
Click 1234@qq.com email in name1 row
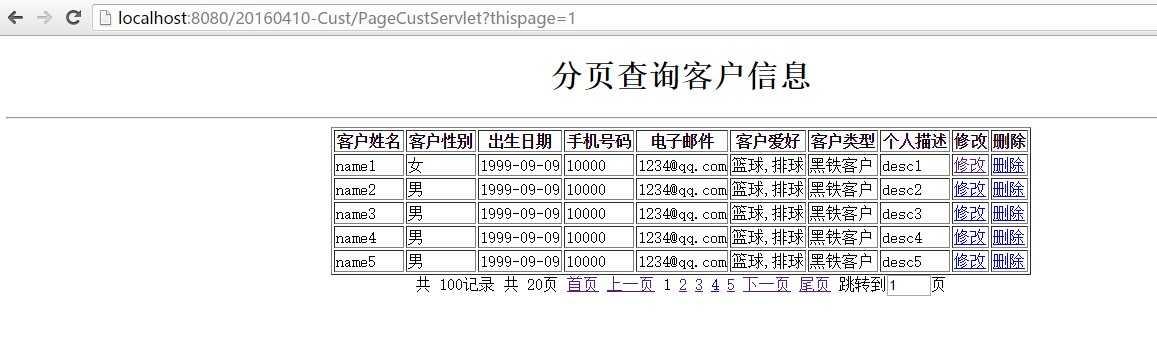[x=683, y=165]
